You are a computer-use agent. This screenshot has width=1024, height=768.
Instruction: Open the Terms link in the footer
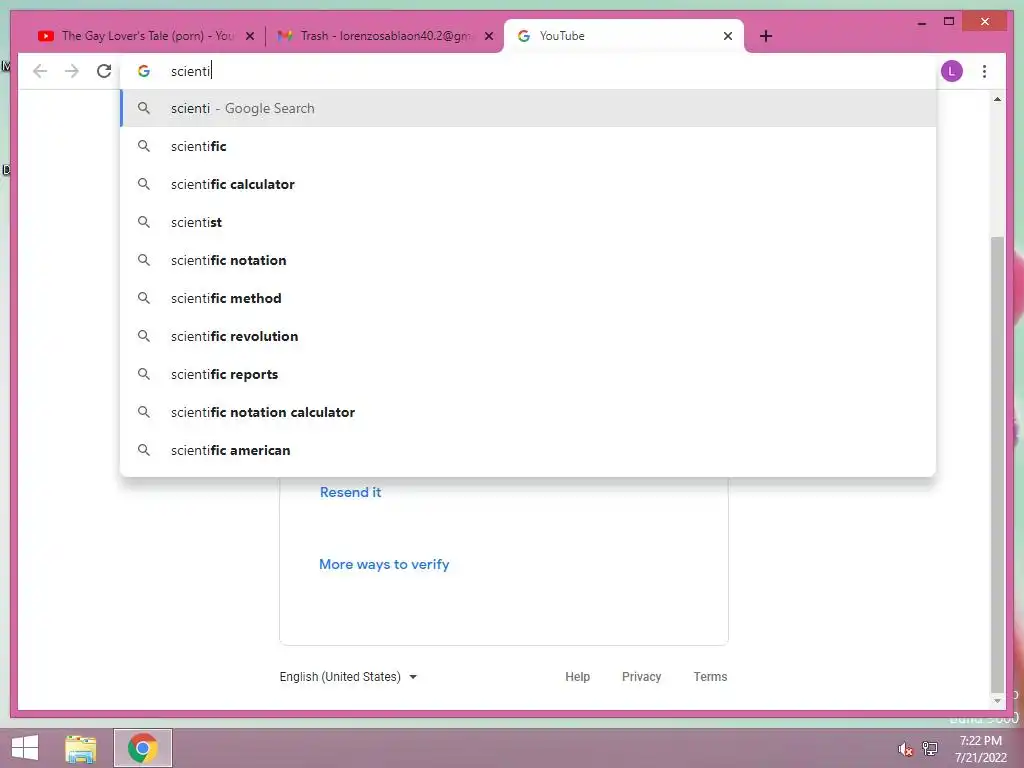click(x=710, y=677)
